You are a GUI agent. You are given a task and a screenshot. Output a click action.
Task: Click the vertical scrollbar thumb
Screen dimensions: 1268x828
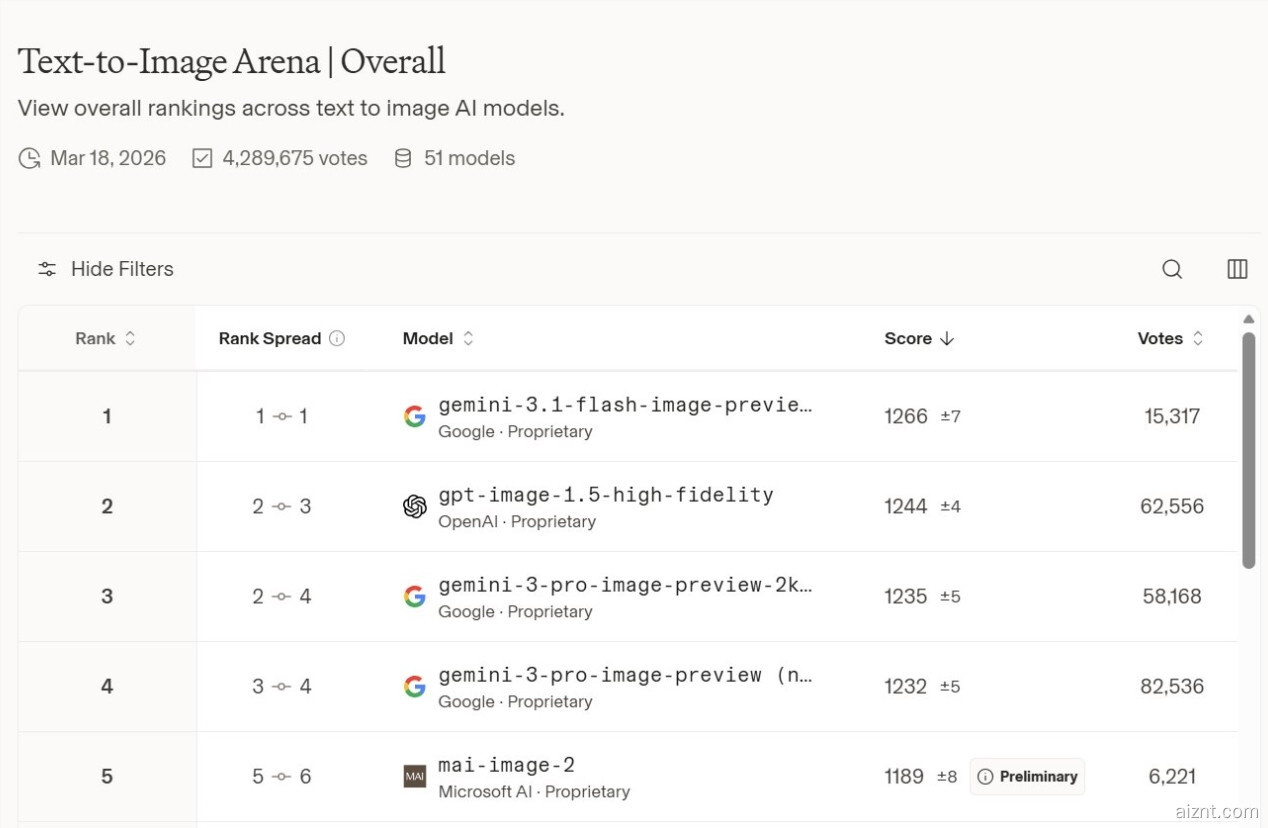[1248, 450]
